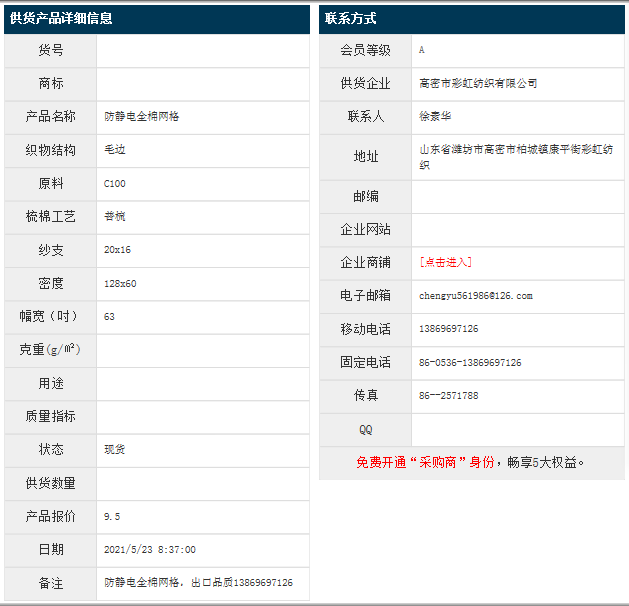Viewport: 629px width, 606px height.
Task: Click the fax number 86--2571788
Action: pyautogui.click(x=448, y=395)
